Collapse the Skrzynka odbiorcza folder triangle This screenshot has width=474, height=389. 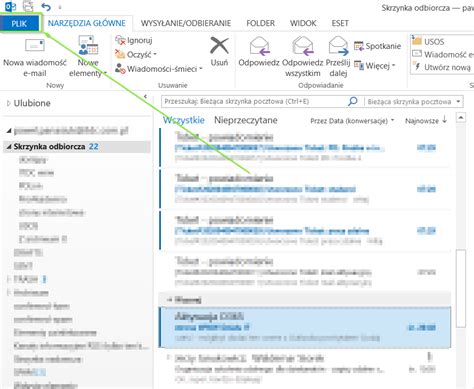coord(9,146)
